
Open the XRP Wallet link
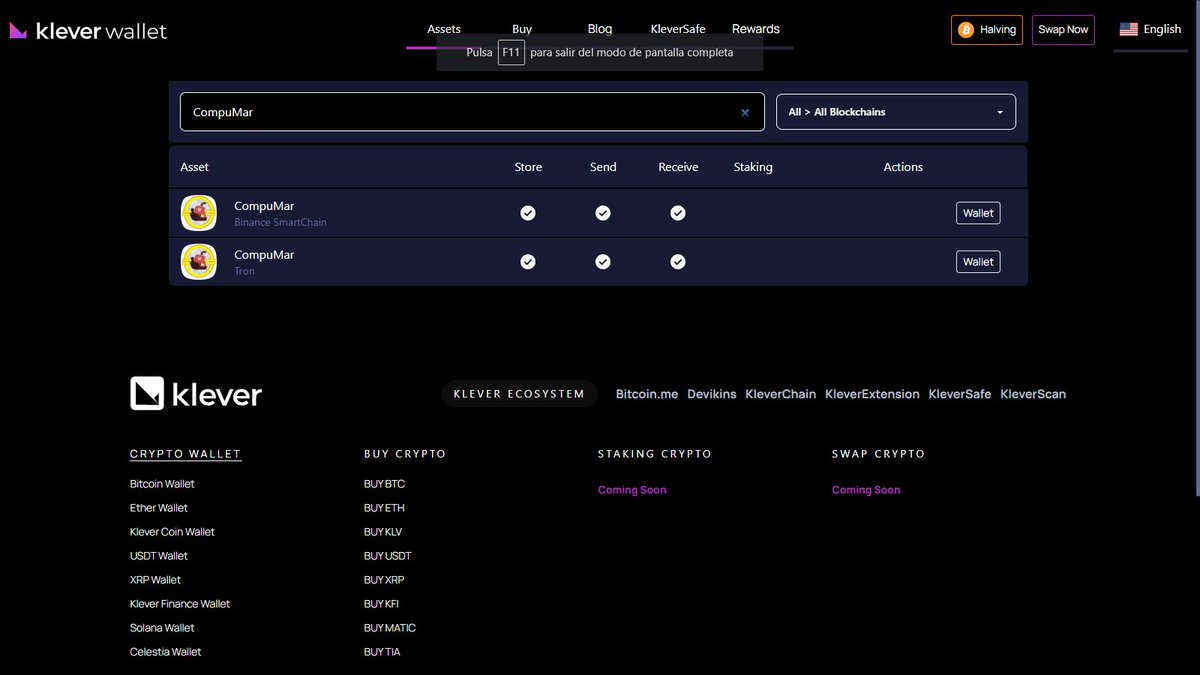(x=155, y=580)
